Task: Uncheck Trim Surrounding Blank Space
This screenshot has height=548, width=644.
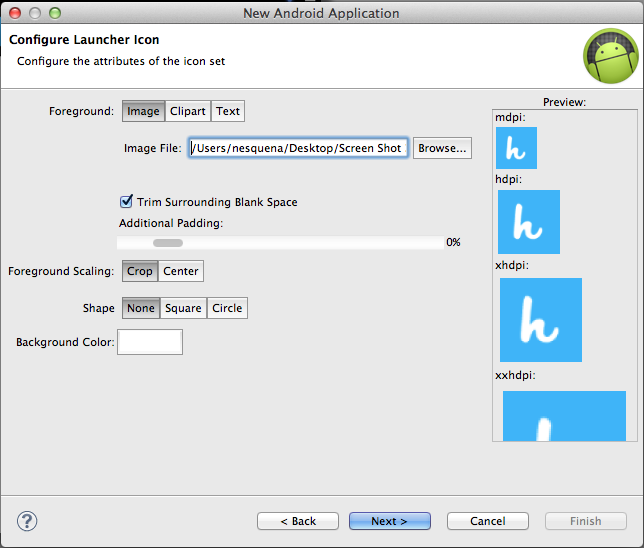Action: 126,201
